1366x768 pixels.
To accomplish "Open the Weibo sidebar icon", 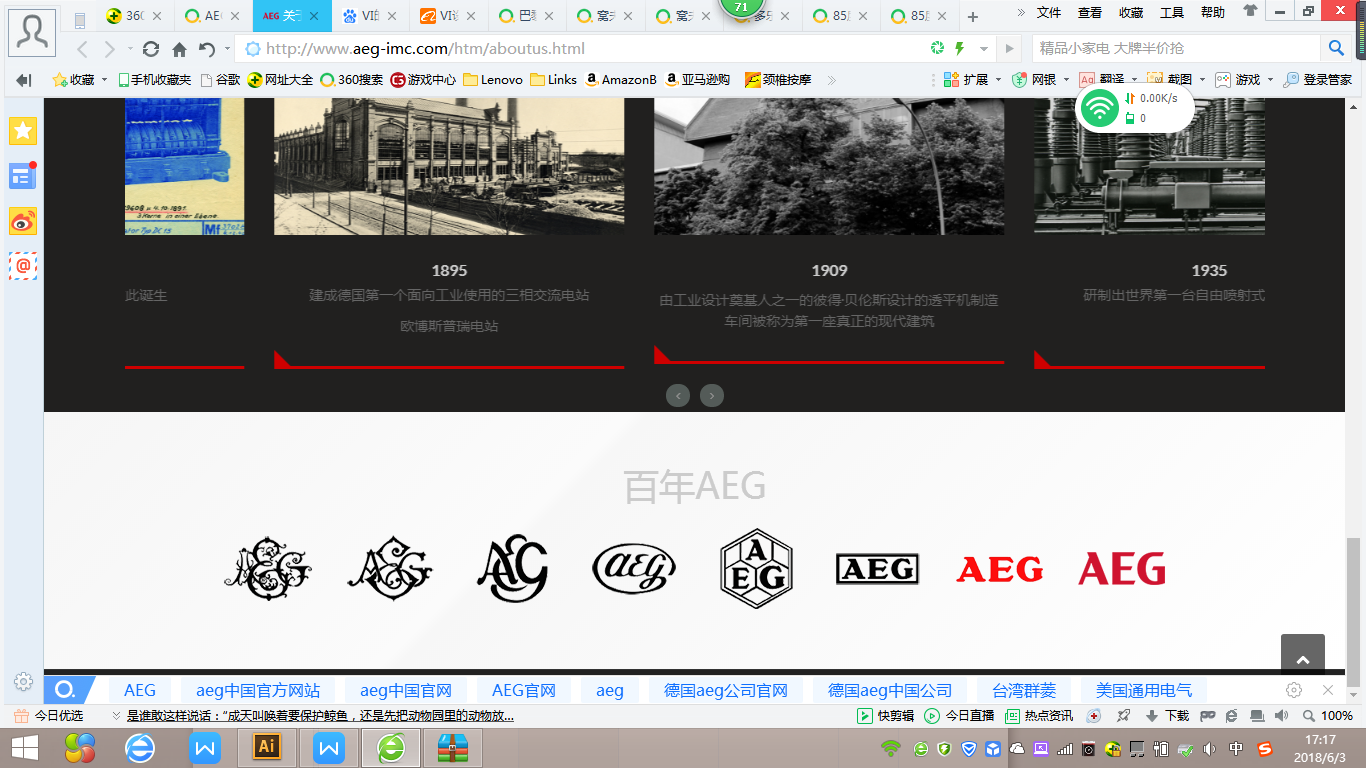I will (23, 221).
